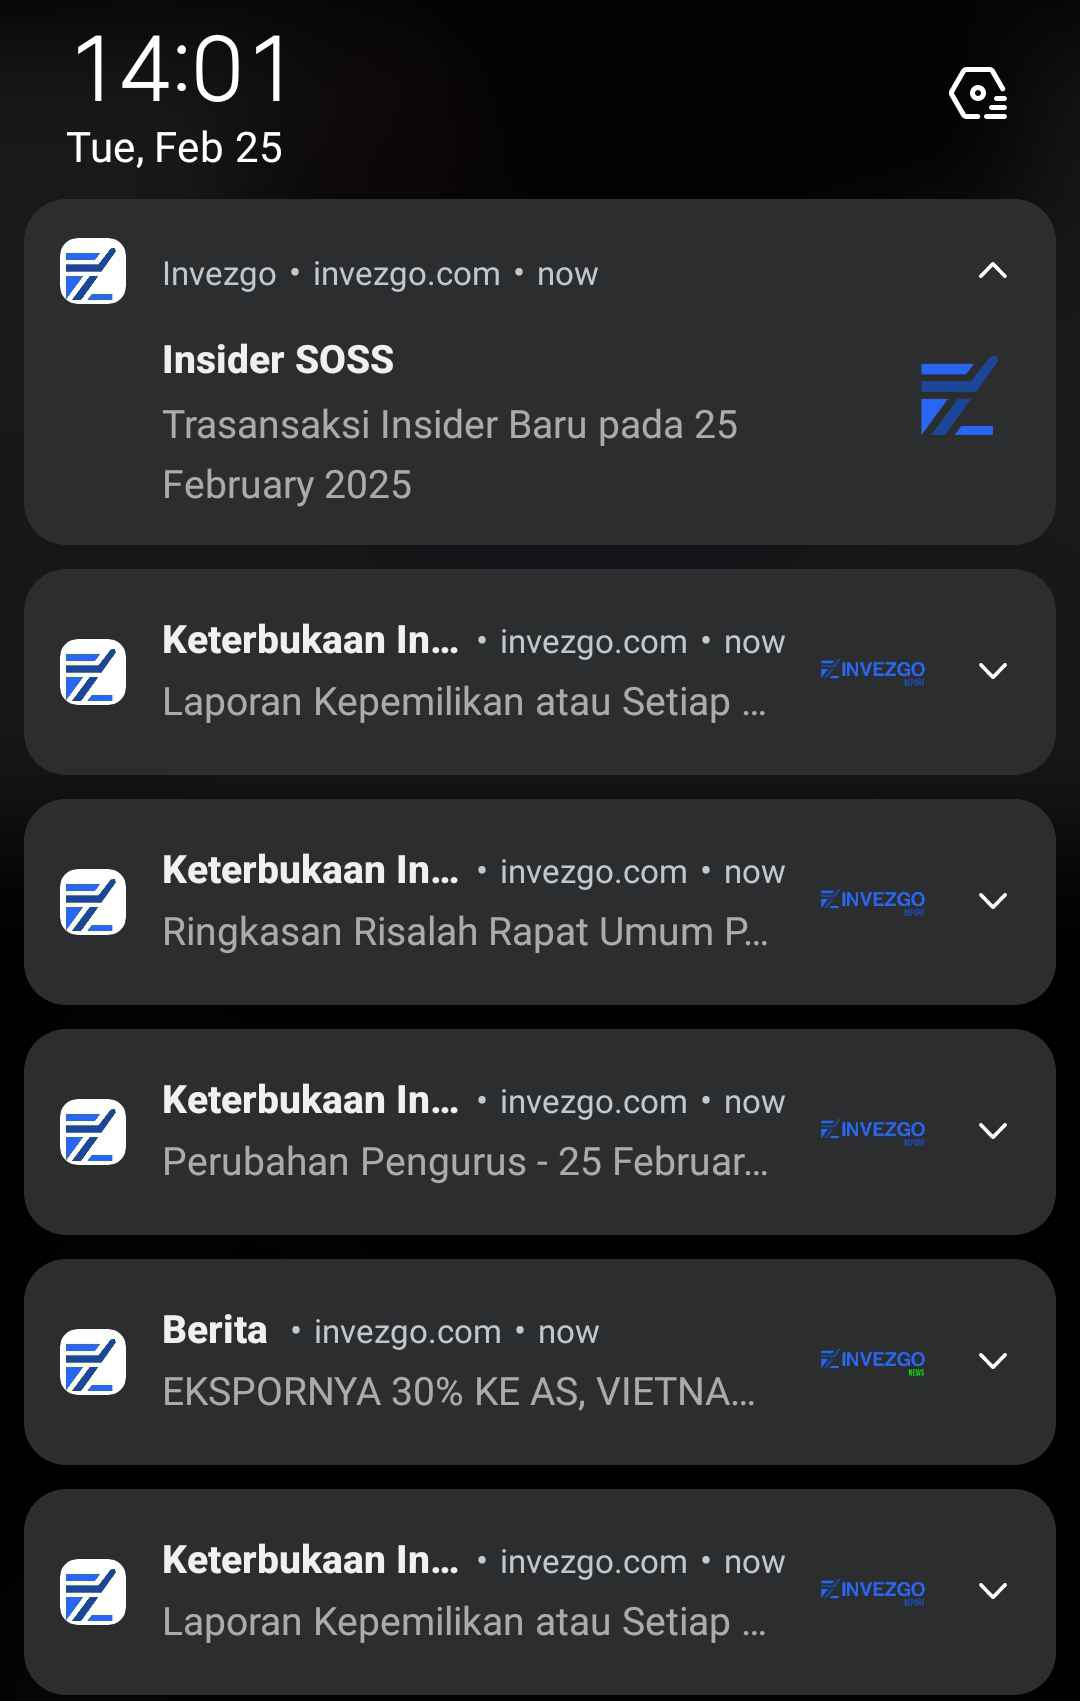Expand the Perubahan Pengurus notification
1080x1701 pixels.
click(992, 1131)
